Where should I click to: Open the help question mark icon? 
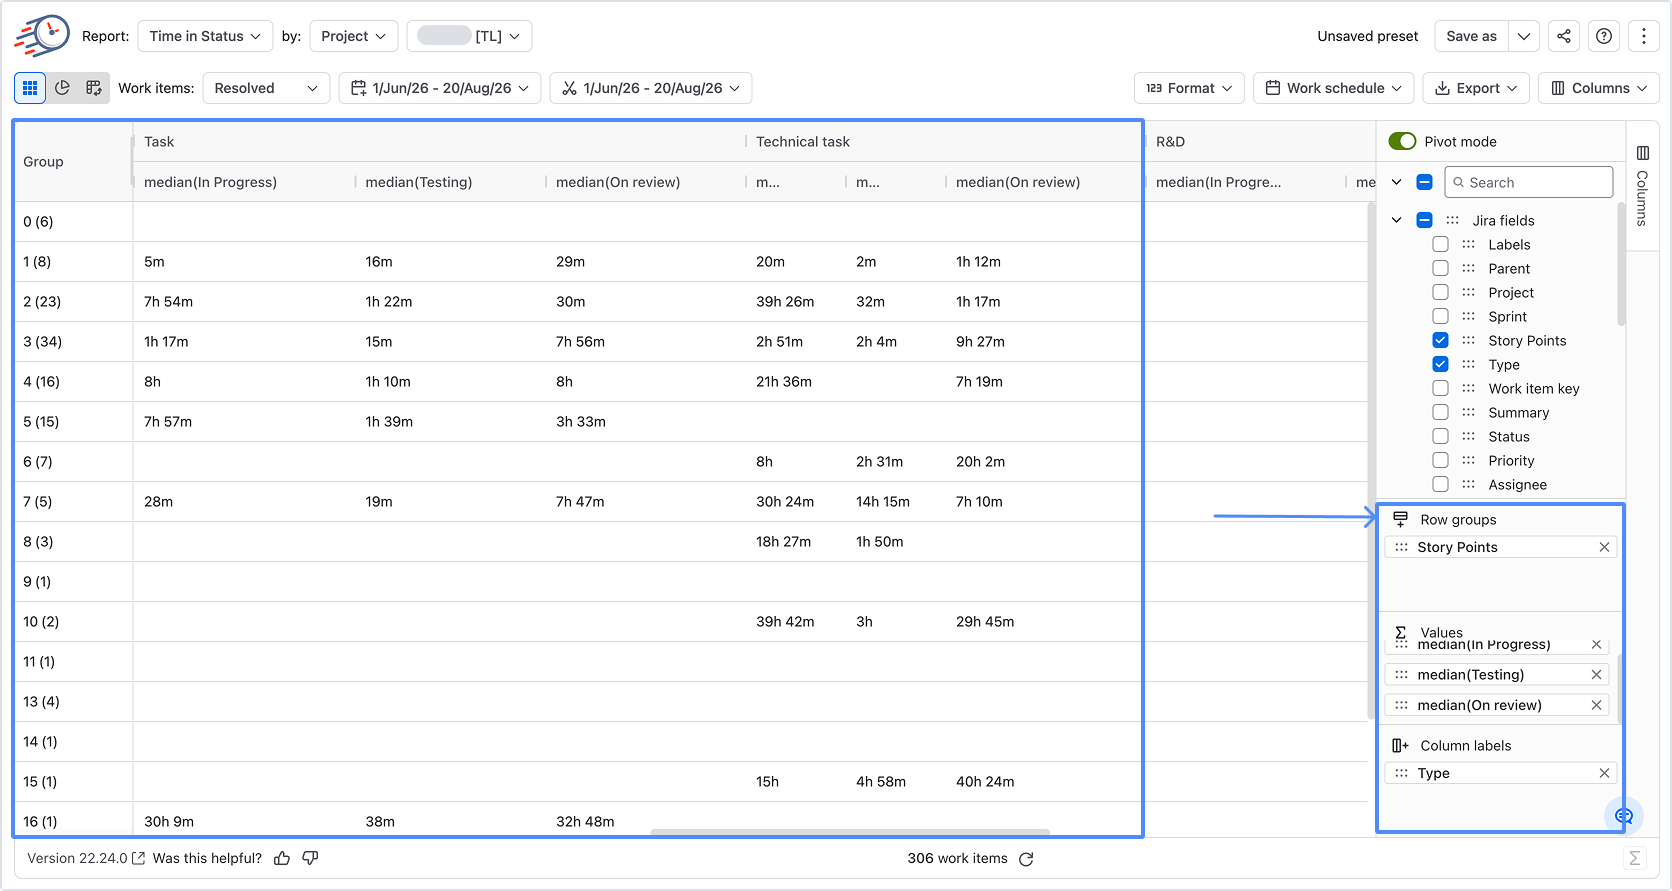coord(1604,36)
